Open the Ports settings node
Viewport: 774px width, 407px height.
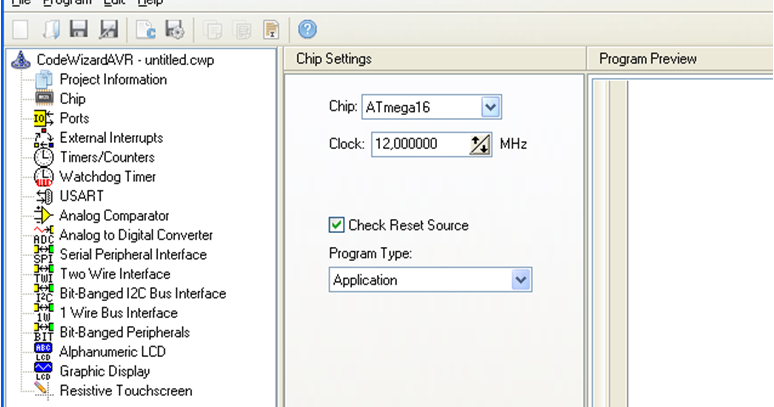tap(75, 118)
